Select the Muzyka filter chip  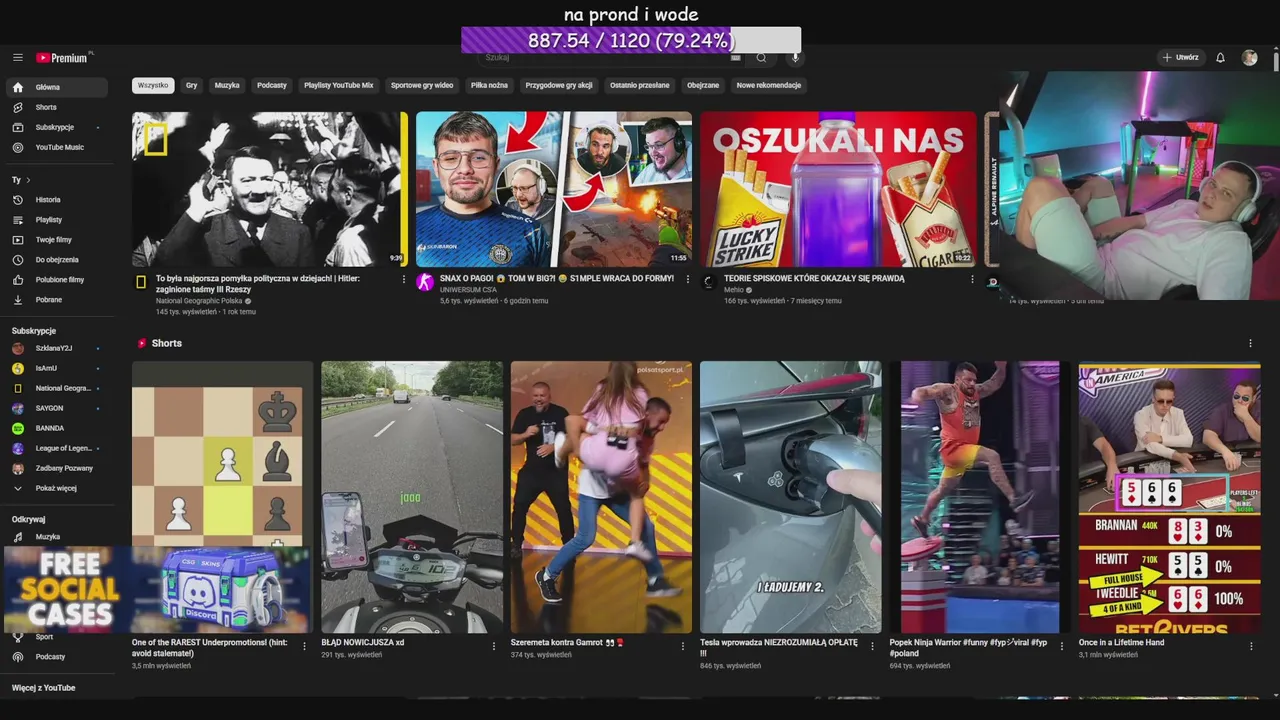coord(227,85)
